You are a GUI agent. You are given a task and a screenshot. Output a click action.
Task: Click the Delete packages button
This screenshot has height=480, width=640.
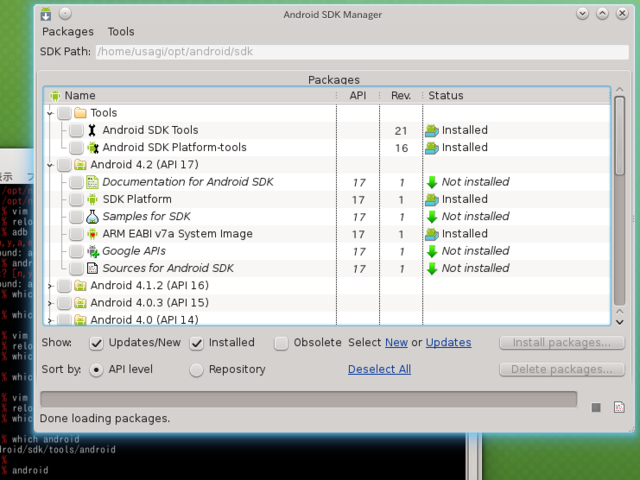562,369
